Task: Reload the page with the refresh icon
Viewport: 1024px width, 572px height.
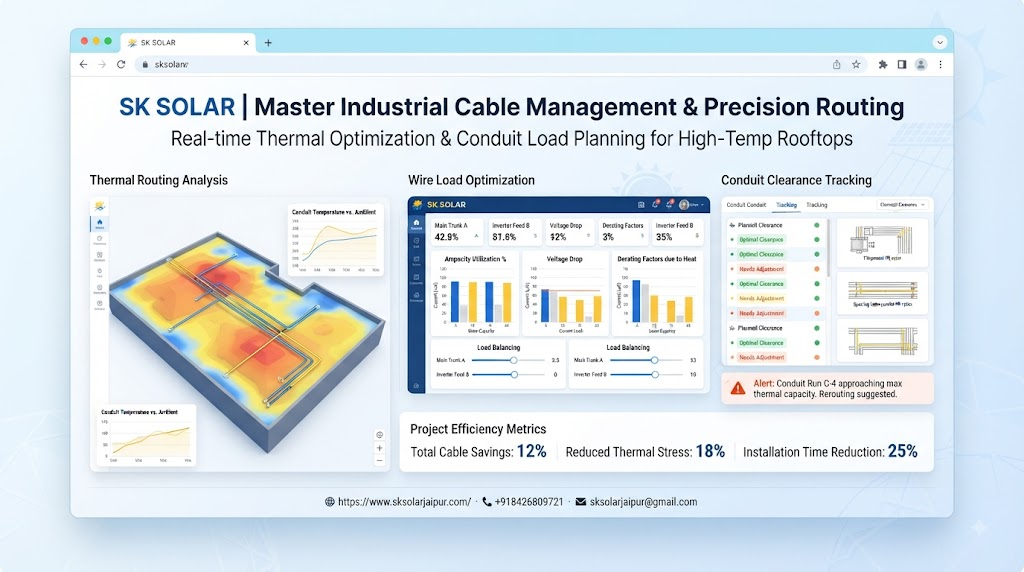Action: click(x=121, y=65)
